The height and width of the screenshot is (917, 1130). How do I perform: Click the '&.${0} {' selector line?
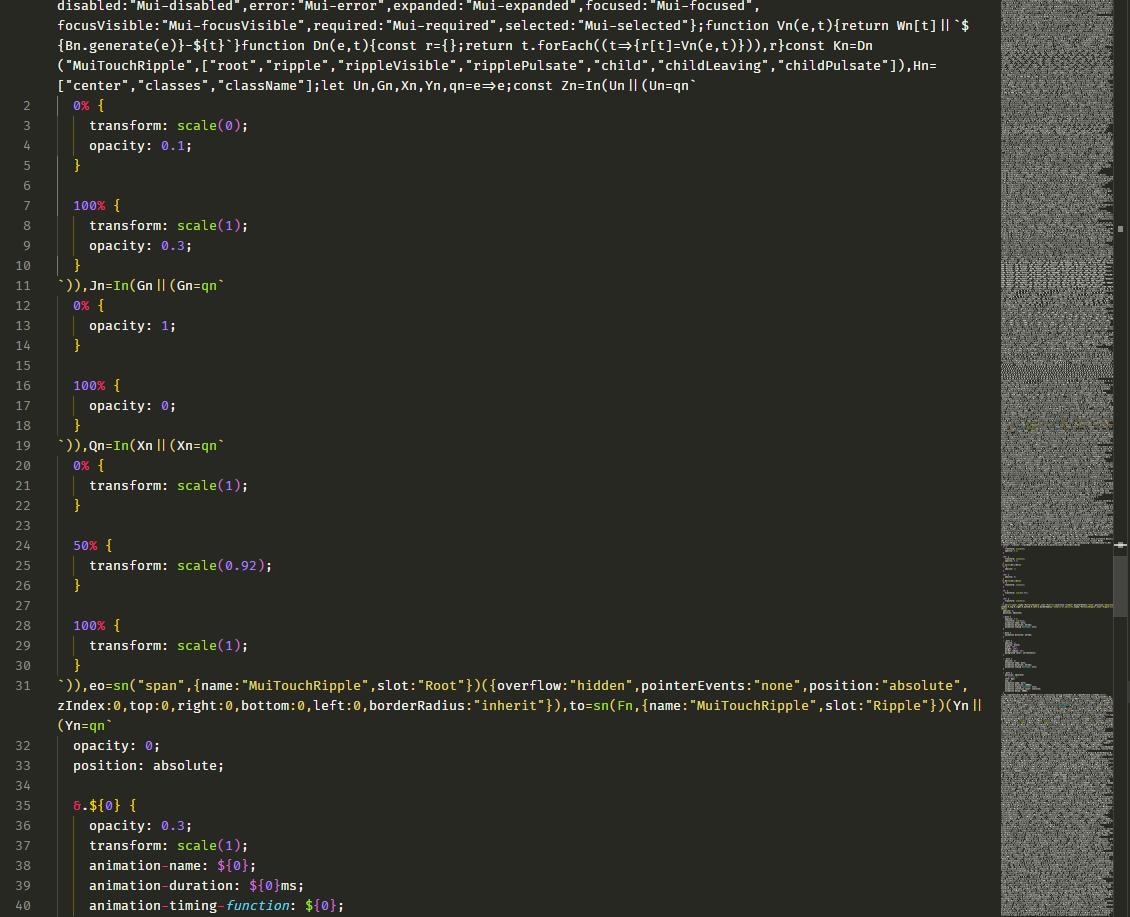point(104,805)
